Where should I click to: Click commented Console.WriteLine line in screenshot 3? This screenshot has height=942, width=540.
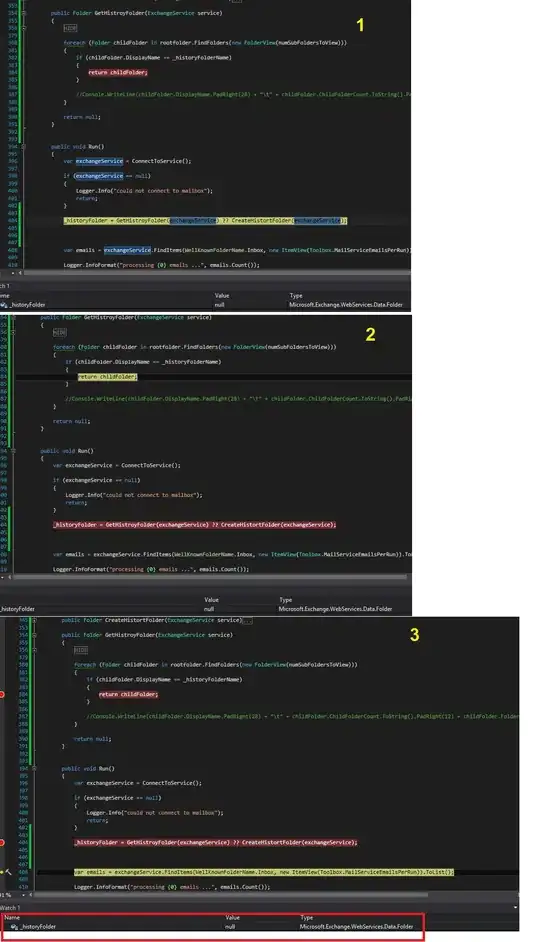[302, 716]
